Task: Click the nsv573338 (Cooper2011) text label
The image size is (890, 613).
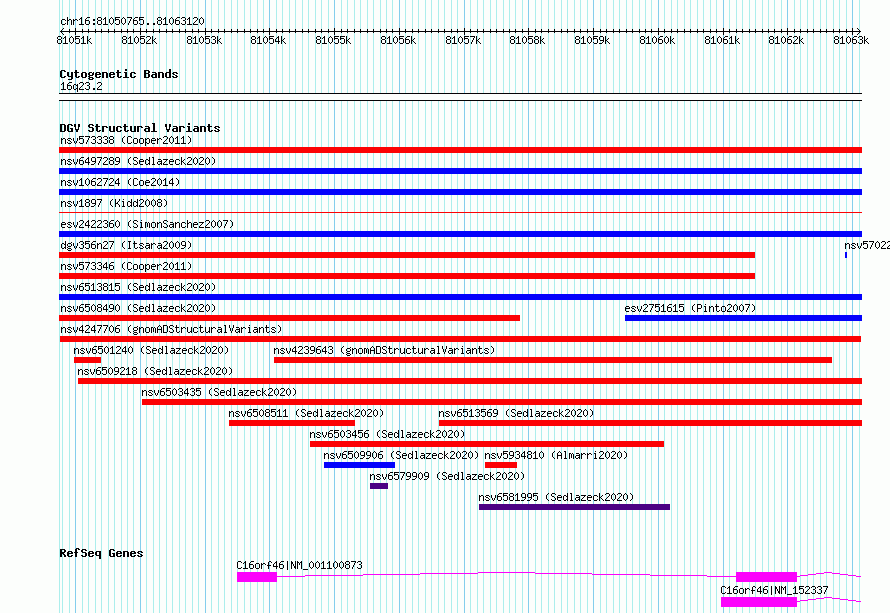Action: [x=126, y=140]
